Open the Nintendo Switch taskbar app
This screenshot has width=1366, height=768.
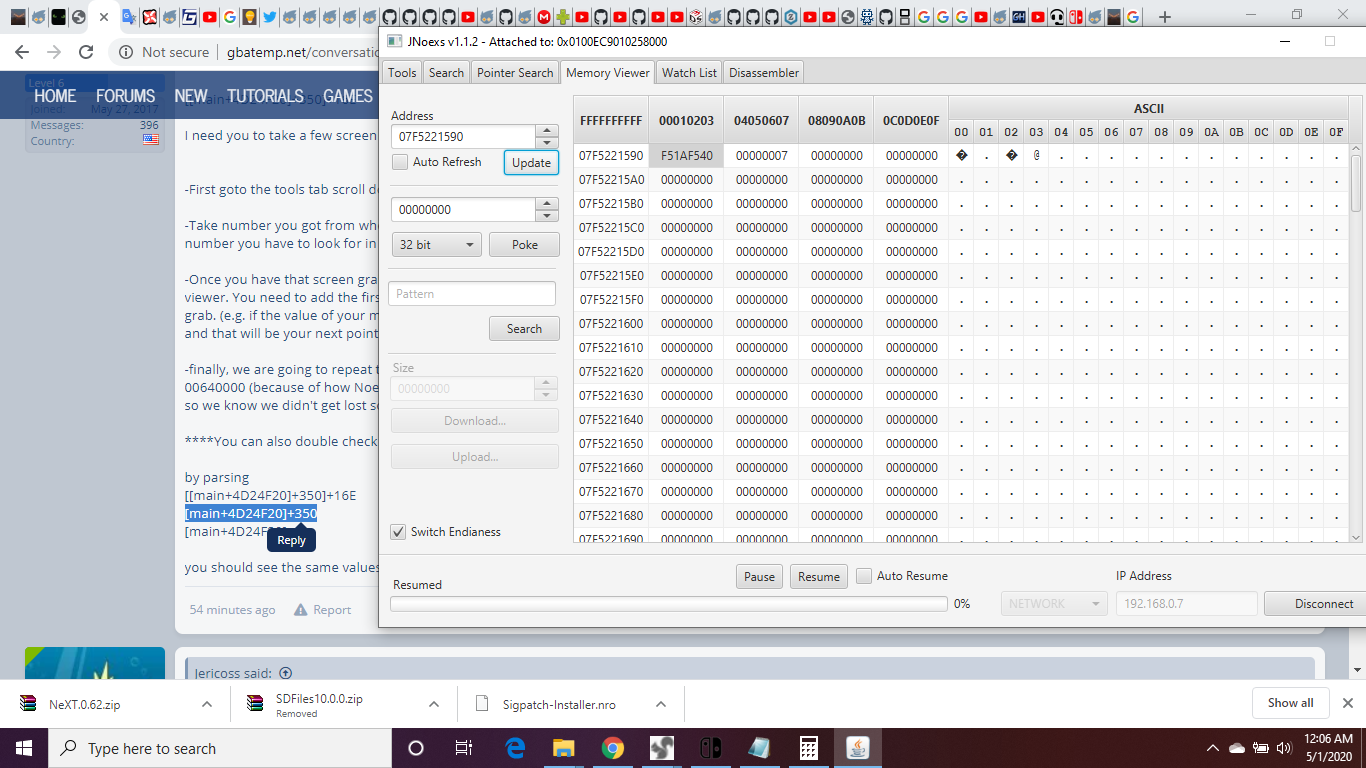pyautogui.click(x=710, y=748)
